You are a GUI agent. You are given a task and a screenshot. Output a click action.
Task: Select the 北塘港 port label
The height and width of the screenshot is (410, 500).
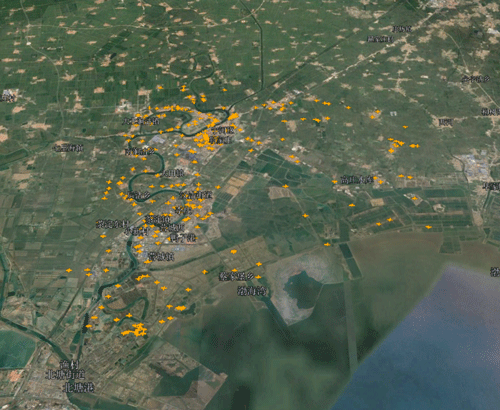click(79, 388)
